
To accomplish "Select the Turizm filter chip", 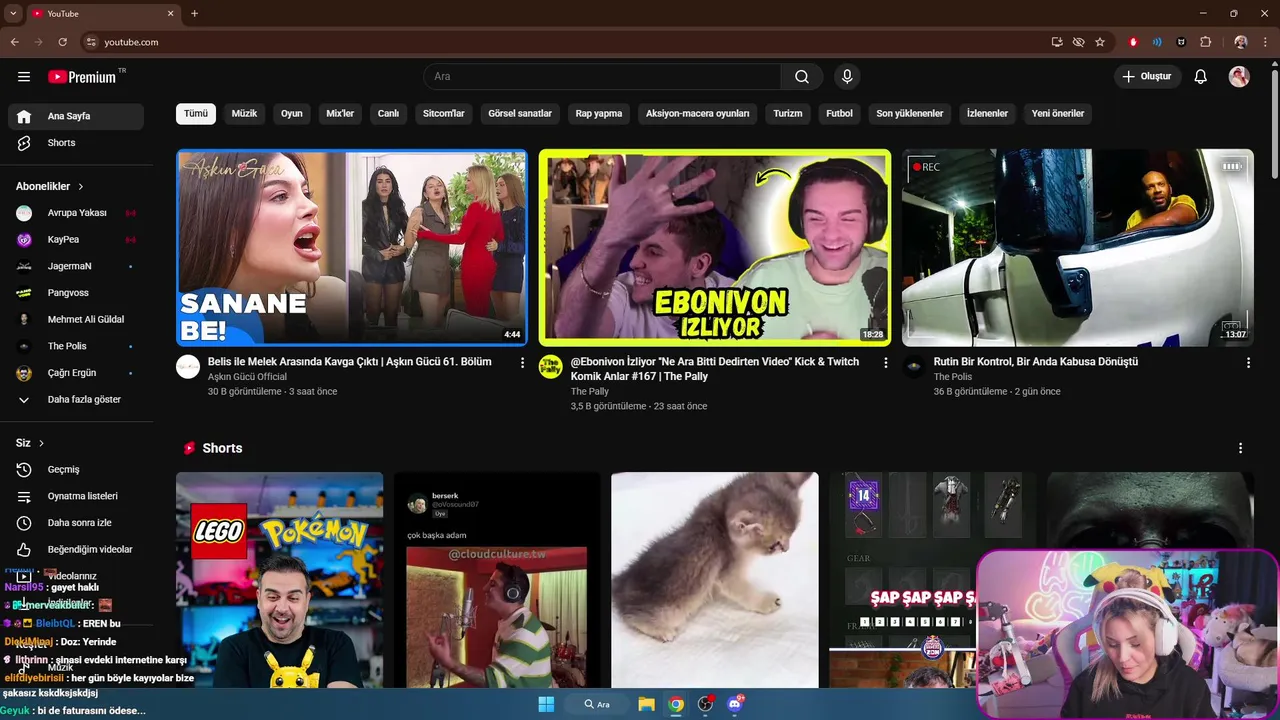I will [x=788, y=113].
